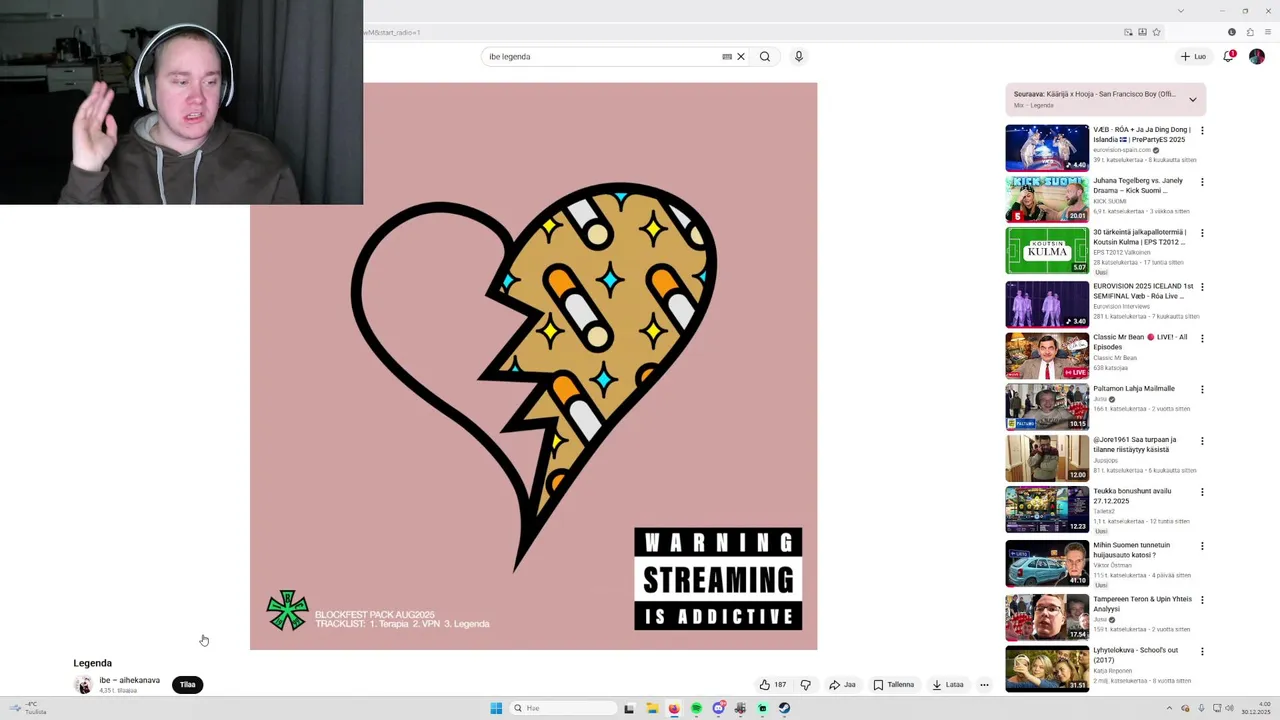The image size is (1280, 720).
Task: Open the browser tab list dropdown arrow
Action: coord(1181,10)
